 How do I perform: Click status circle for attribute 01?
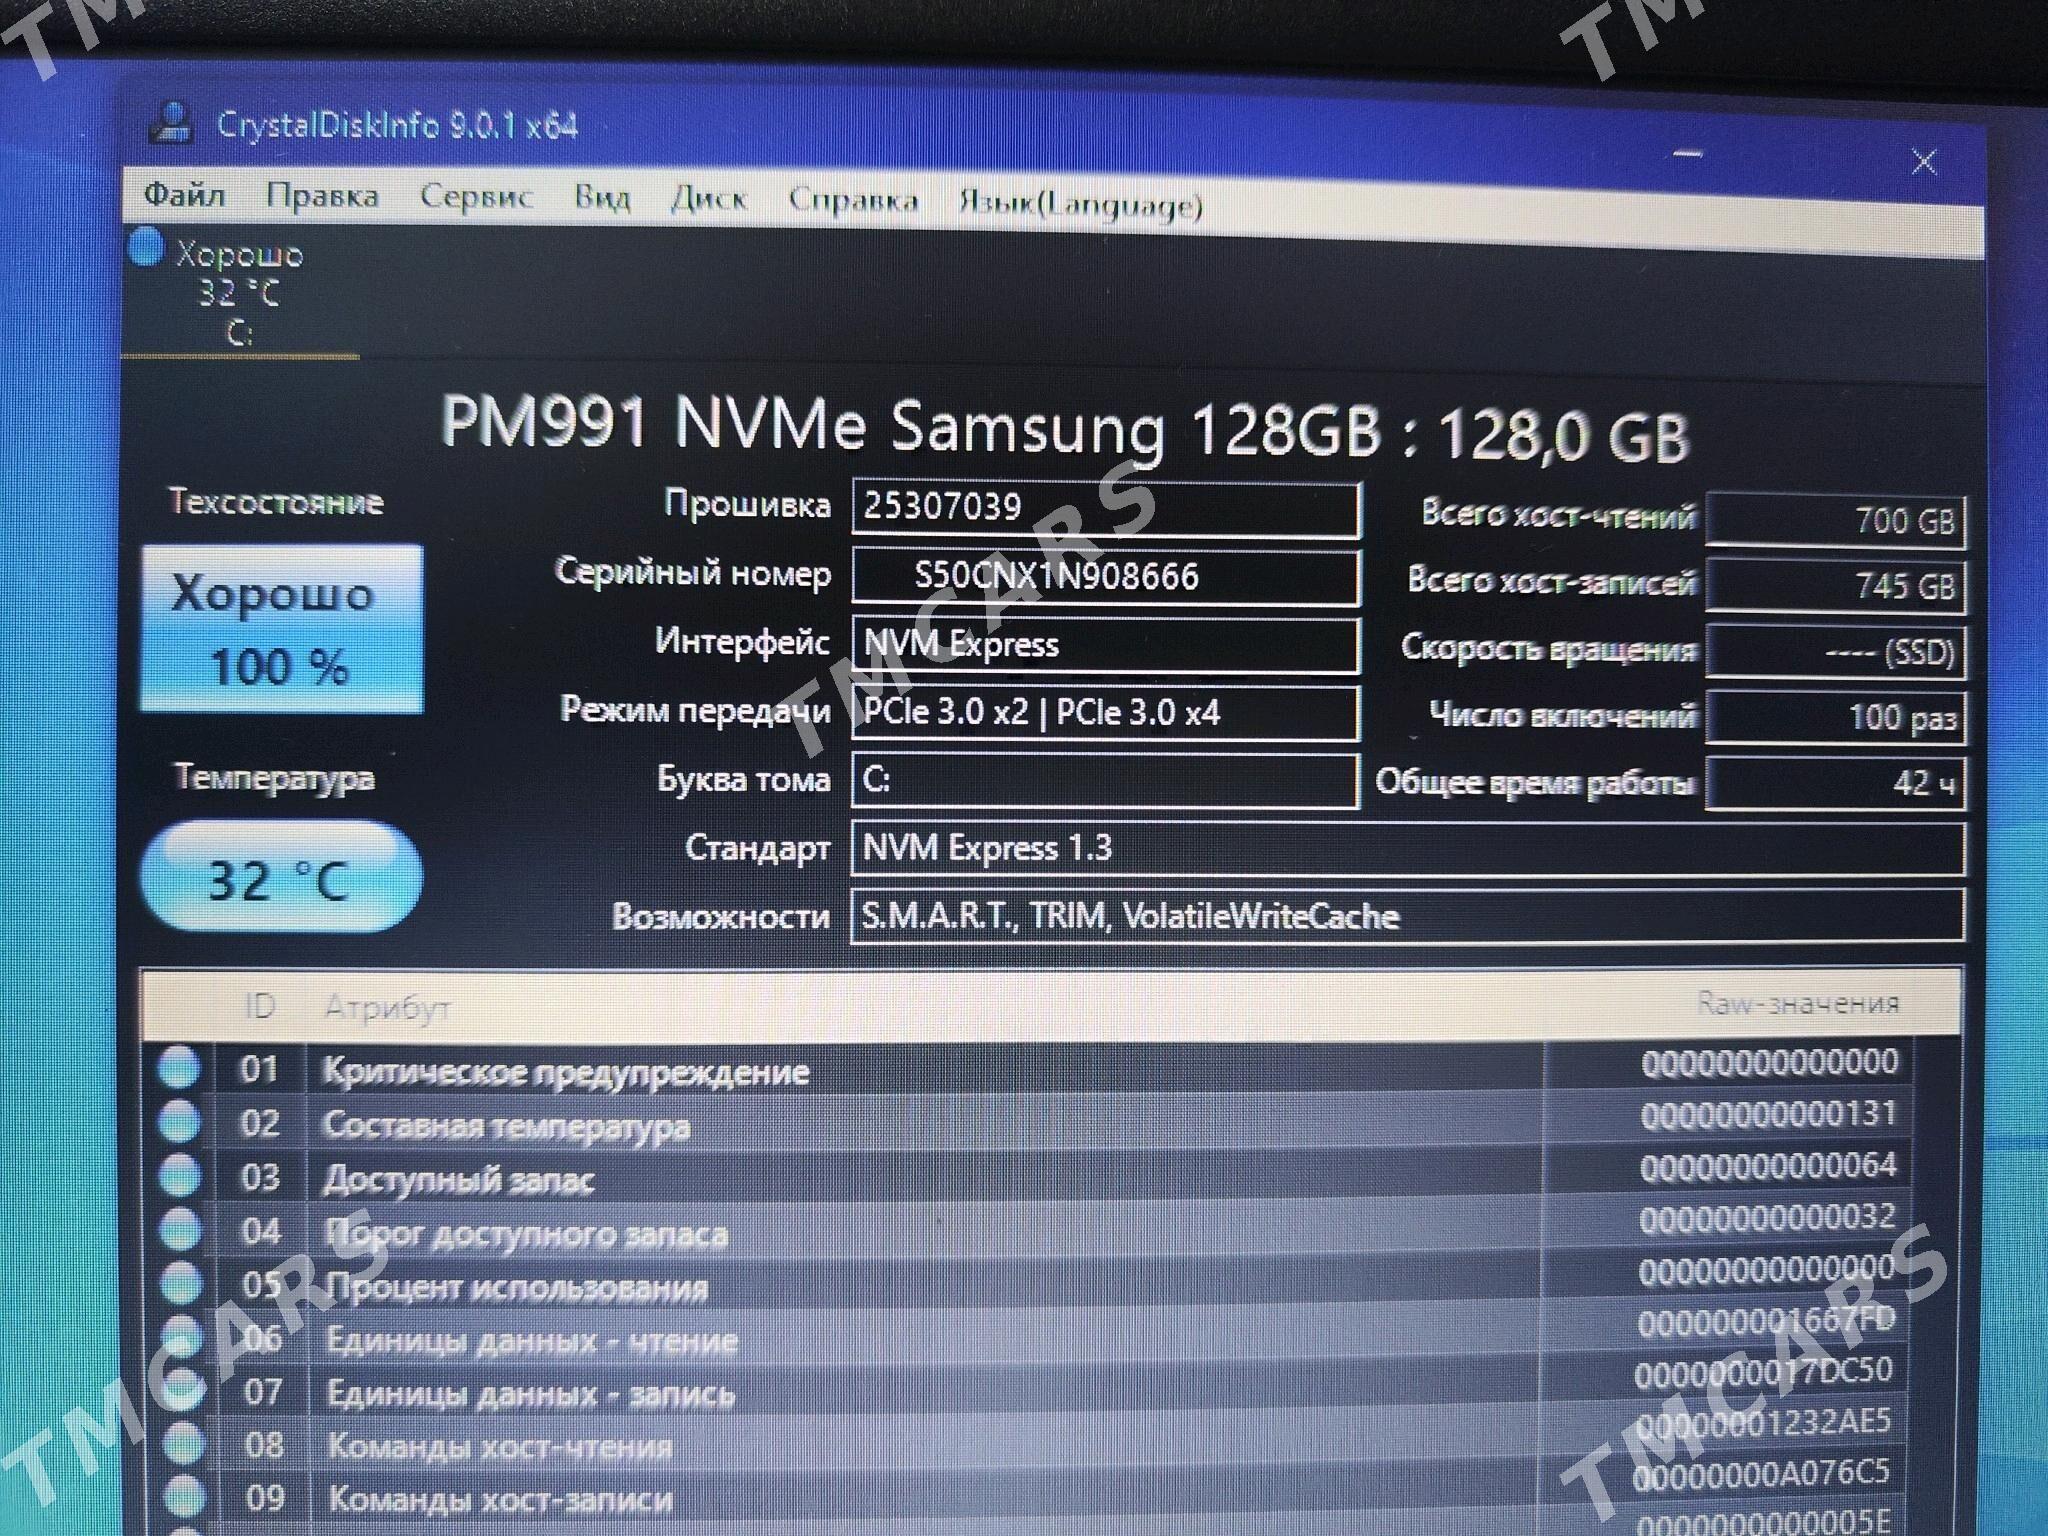point(179,1068)
